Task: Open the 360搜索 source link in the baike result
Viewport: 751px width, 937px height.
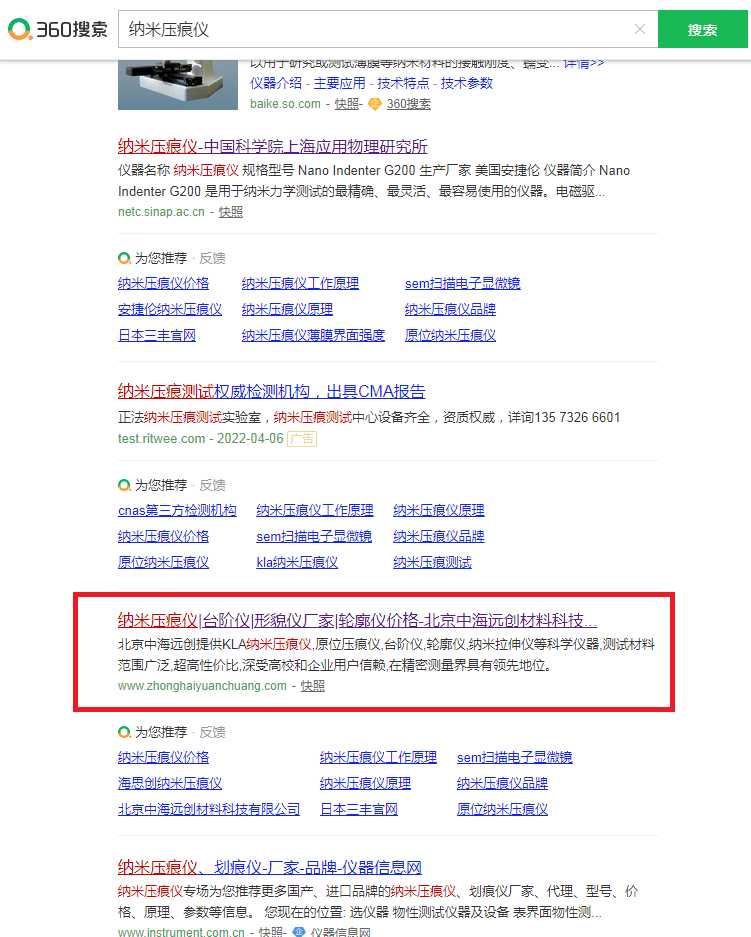Action: 409,104
